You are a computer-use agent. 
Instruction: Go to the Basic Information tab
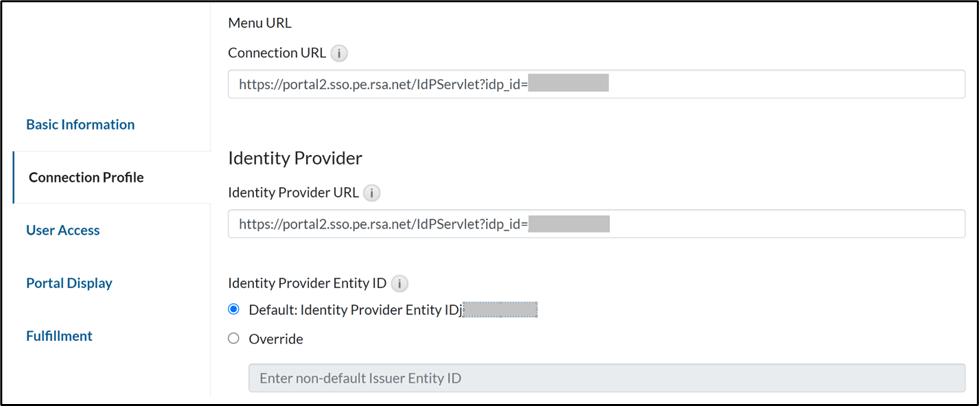tap(80, 125)
